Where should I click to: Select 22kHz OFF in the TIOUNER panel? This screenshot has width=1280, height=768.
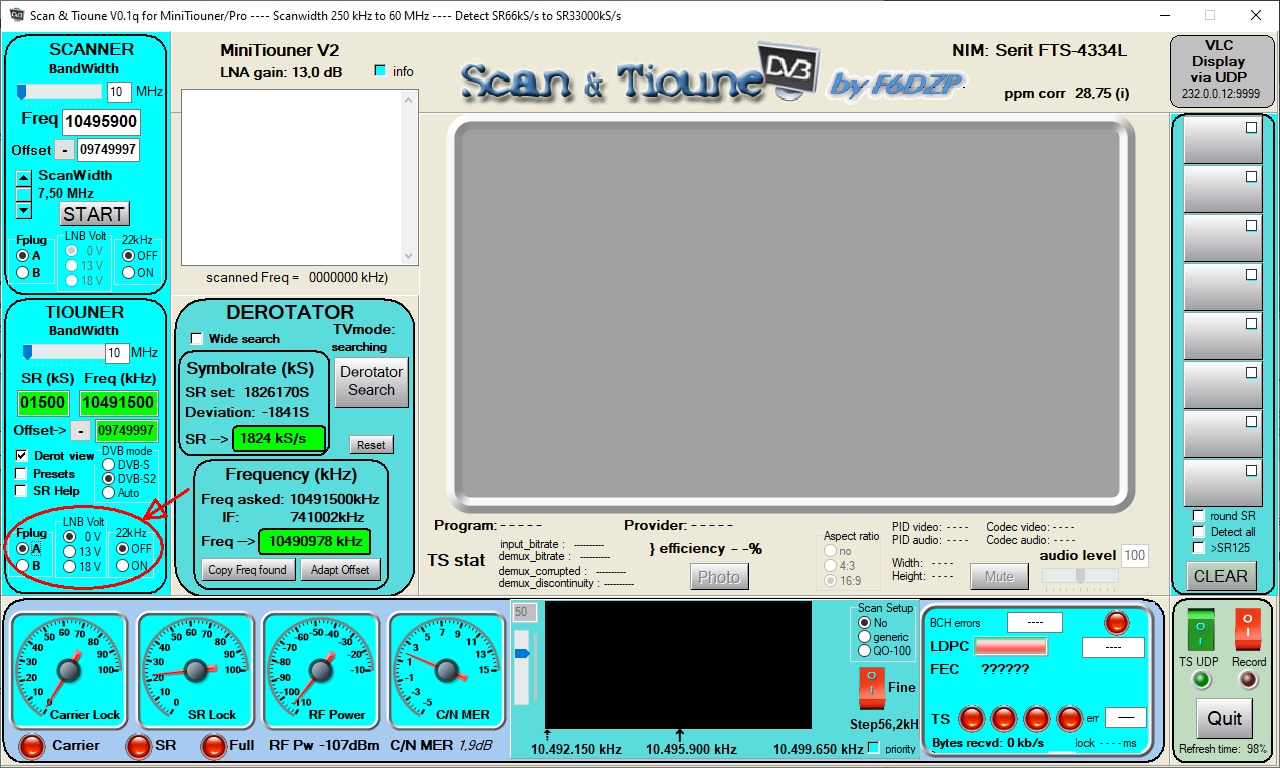point(123,548)
